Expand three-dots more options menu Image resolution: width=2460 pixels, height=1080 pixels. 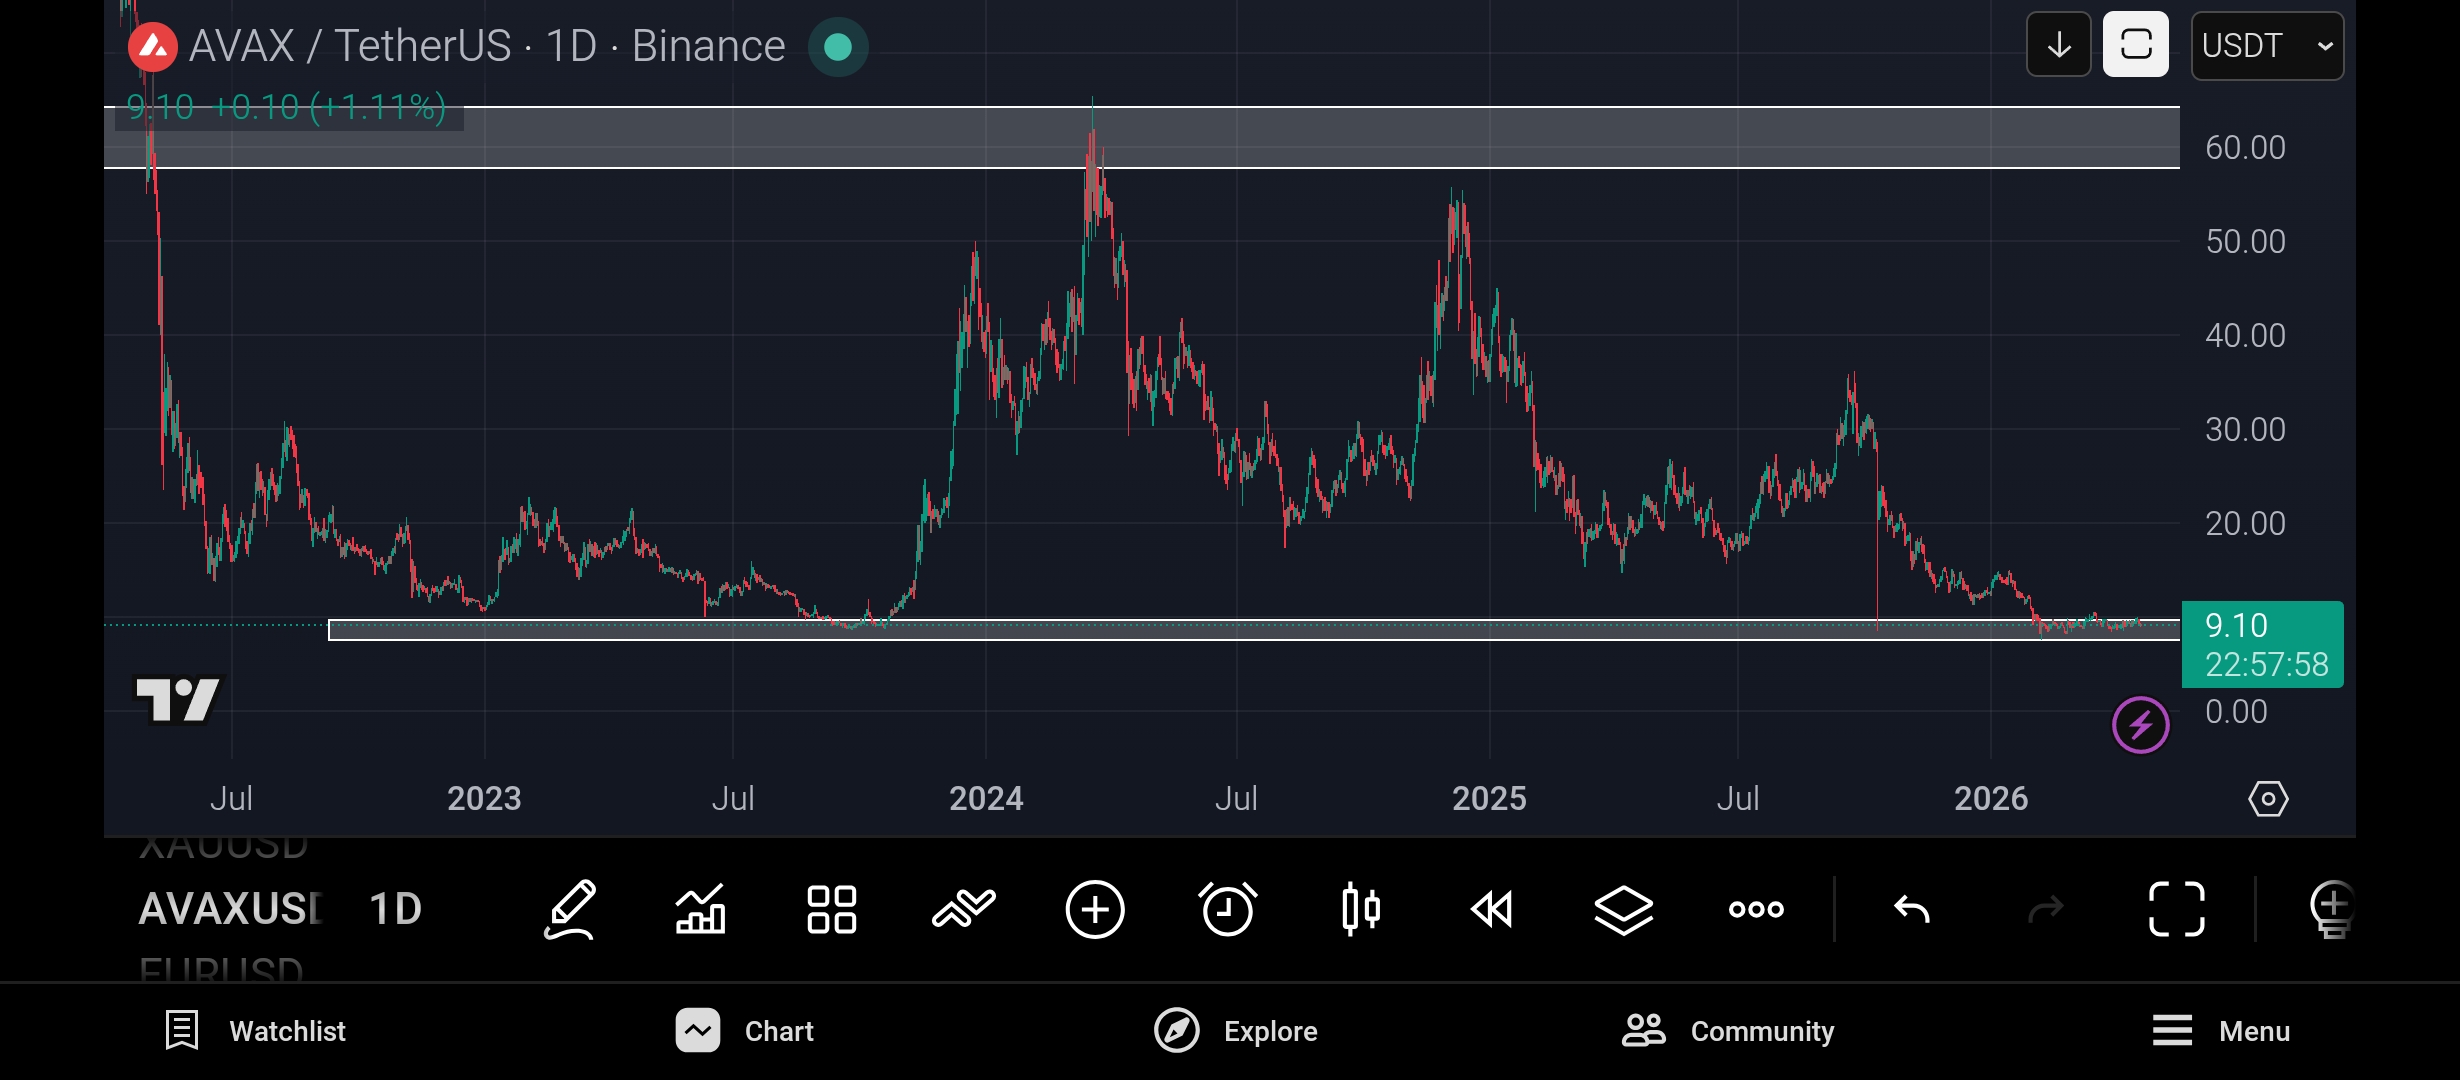point(1756,909)
